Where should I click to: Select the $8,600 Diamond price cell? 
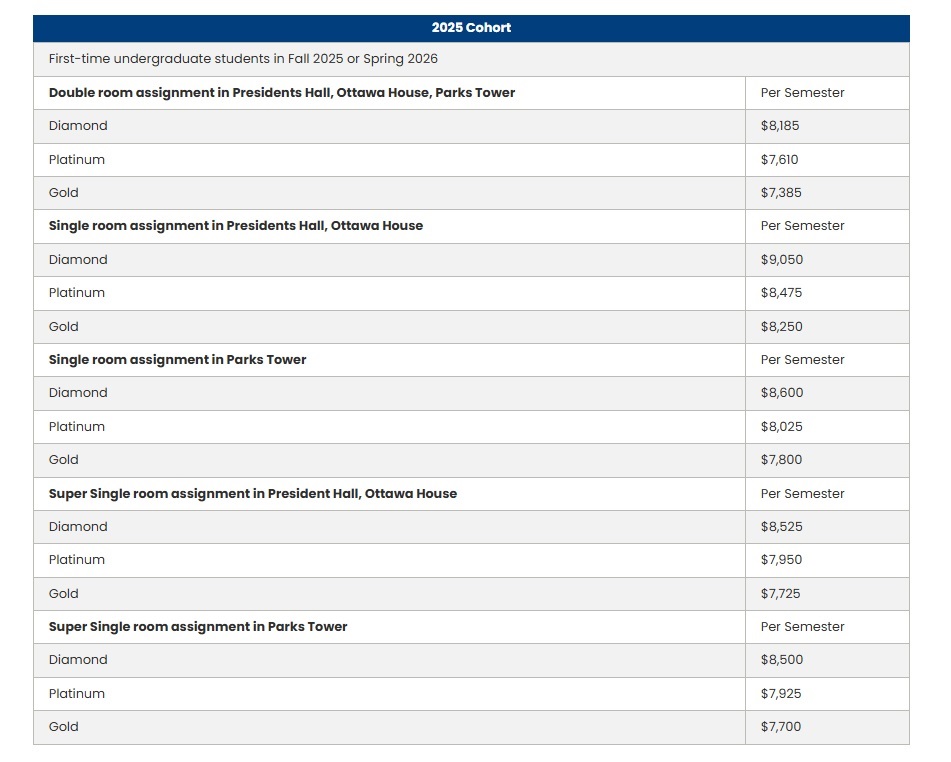782,393
